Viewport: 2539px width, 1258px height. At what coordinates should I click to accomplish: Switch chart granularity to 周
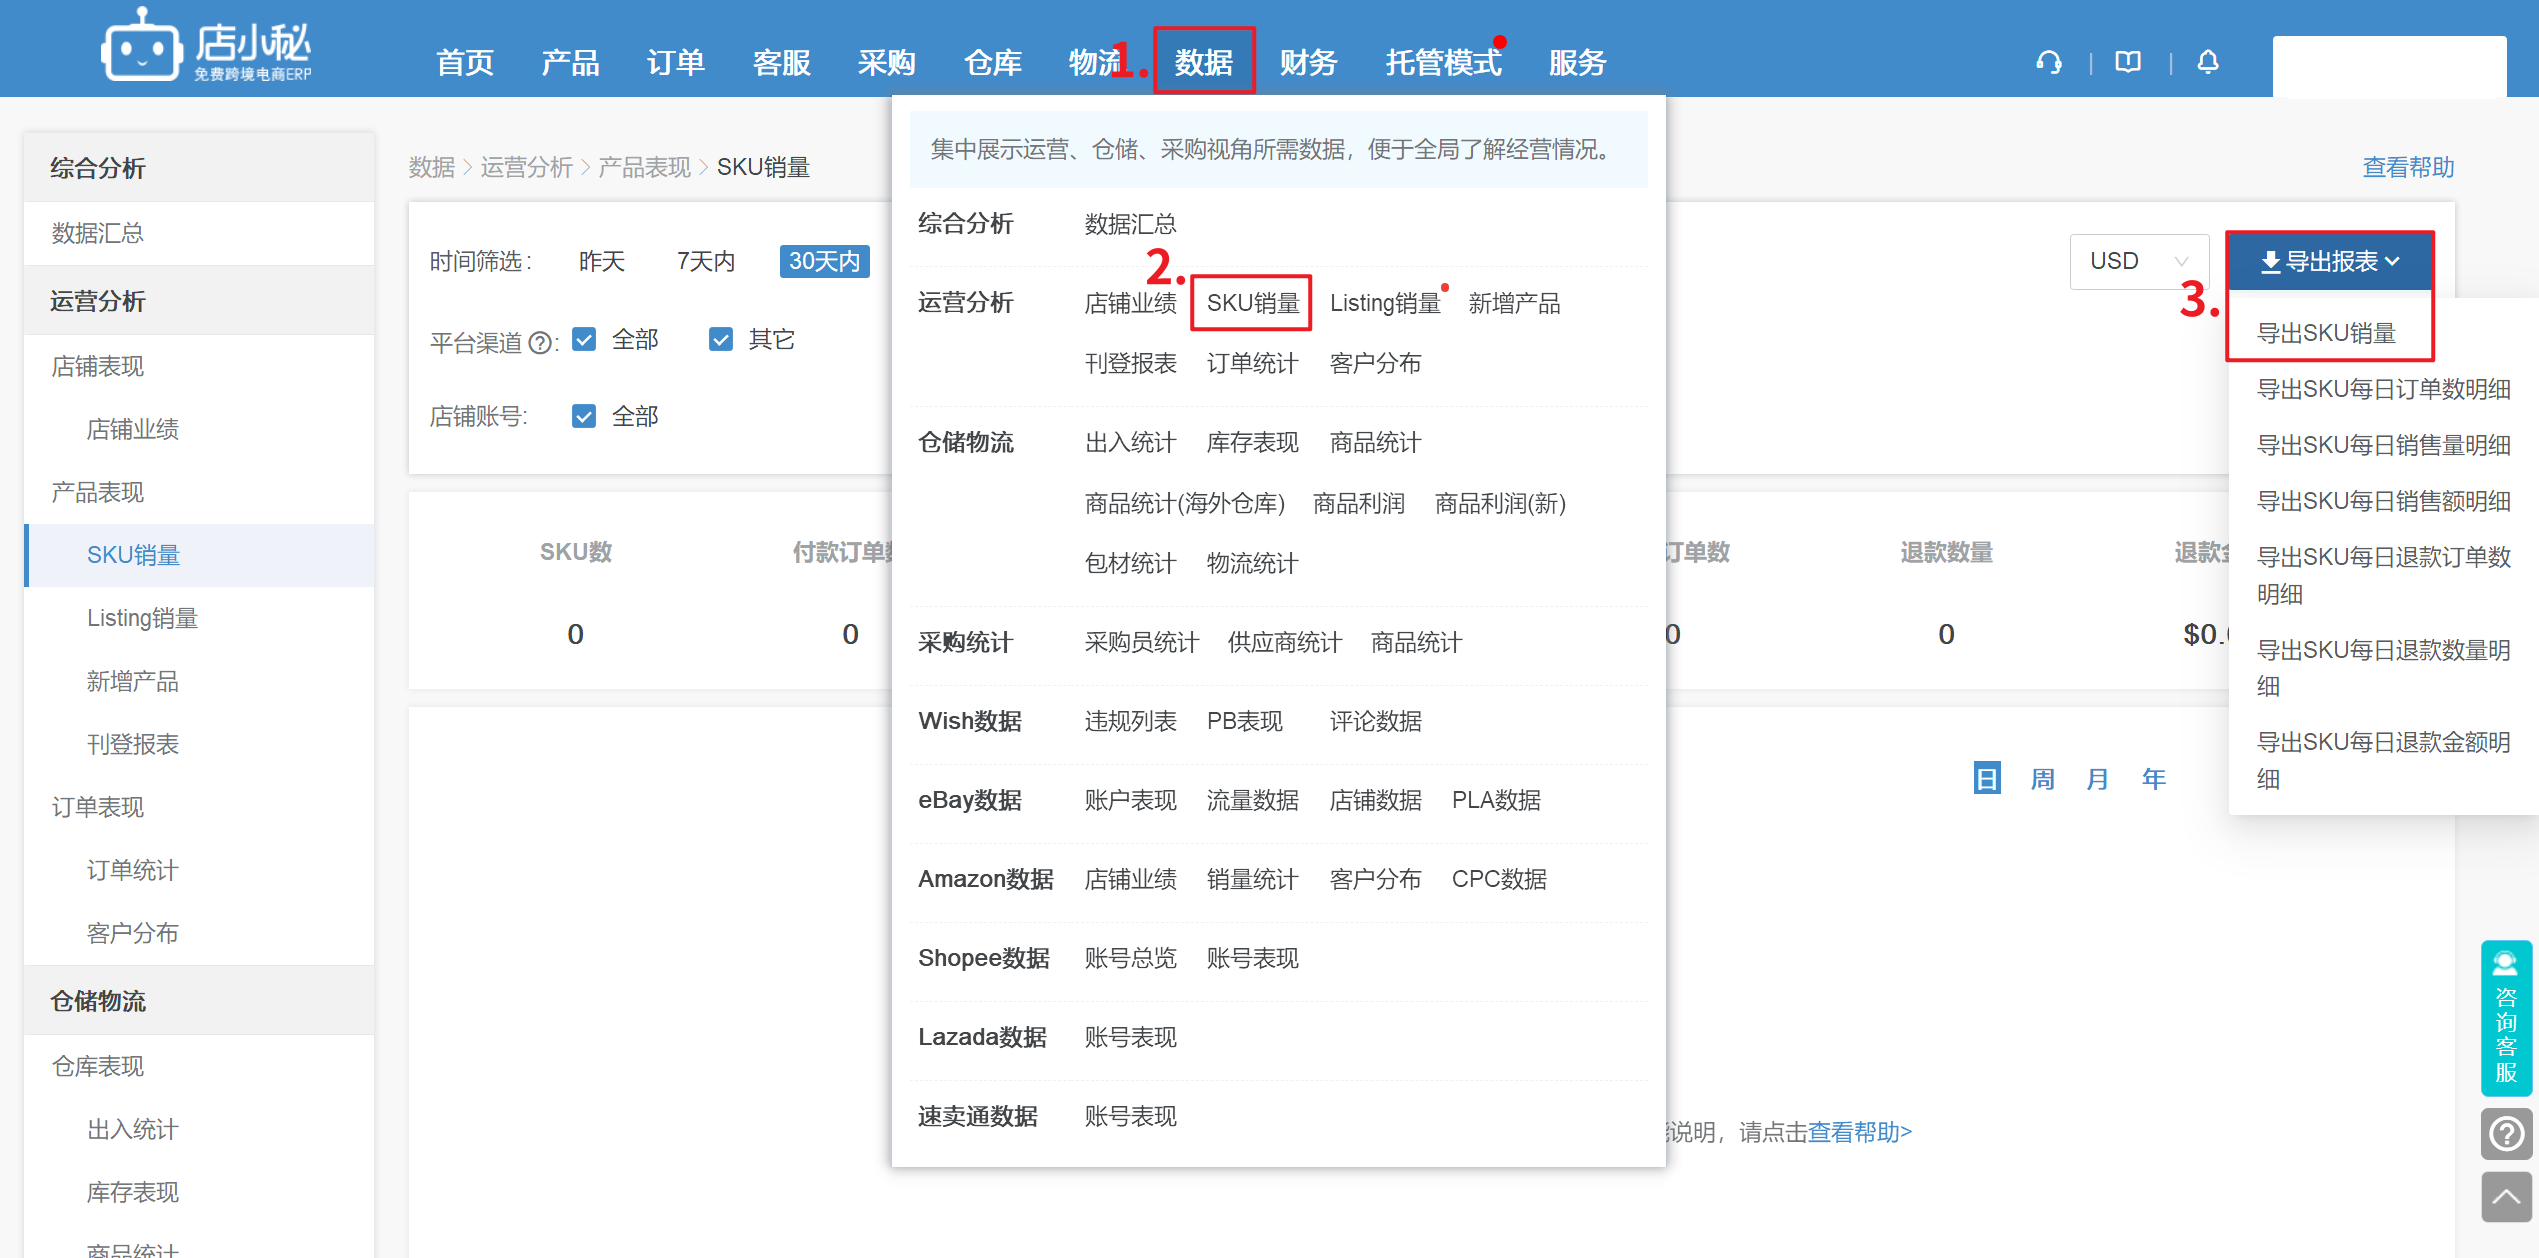tap(2042, 778)
